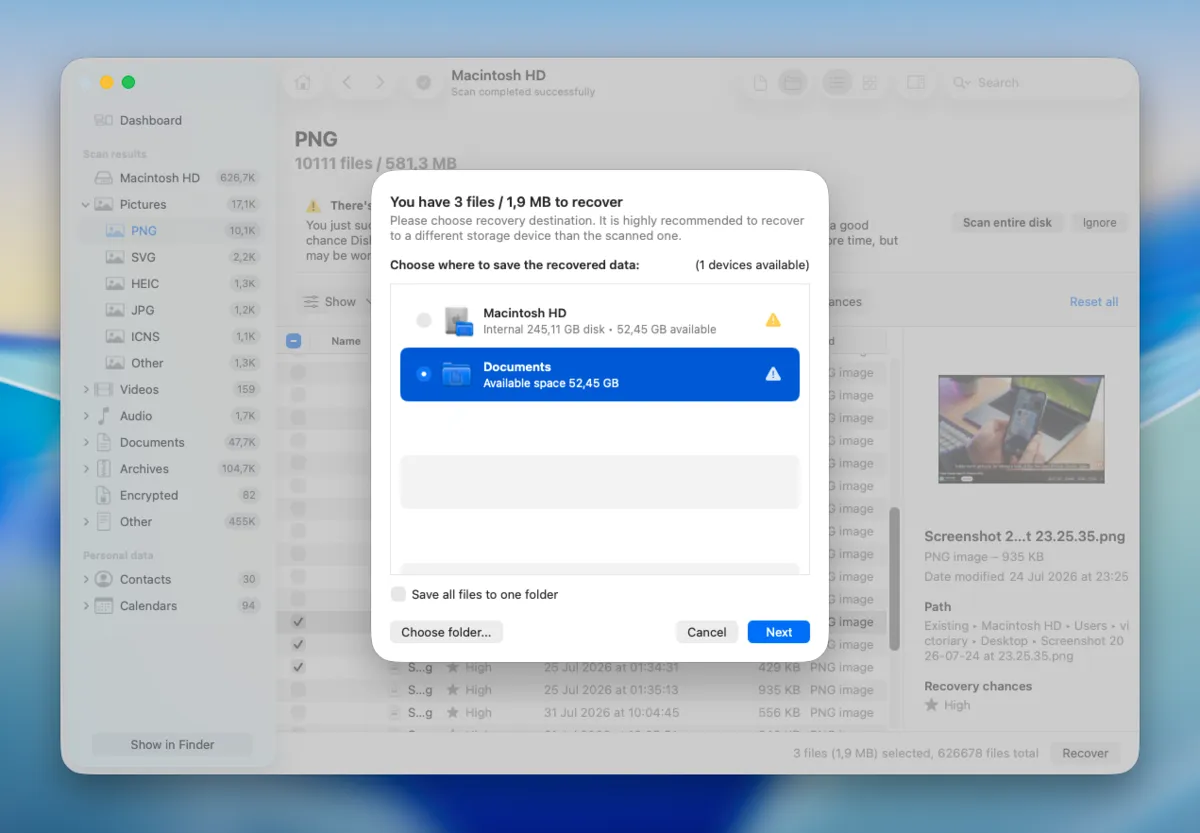The height and width of the screenshot is (833, 1200).
Task: Open the Dashboard icon in sidebar
Action: coord(103,120)
